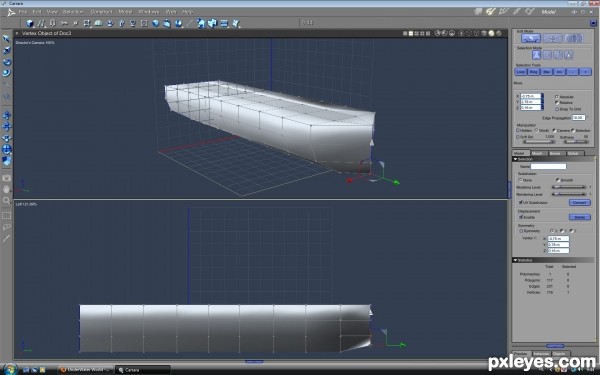Click the blue sphere tool in top toolbar
Screen dimensions: 600x375
pyautogui.click(x=156, y=23)
